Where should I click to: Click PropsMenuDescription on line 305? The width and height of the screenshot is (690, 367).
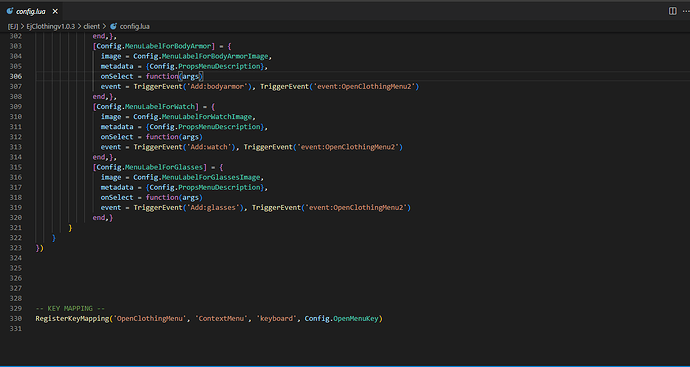pos(219,66)
